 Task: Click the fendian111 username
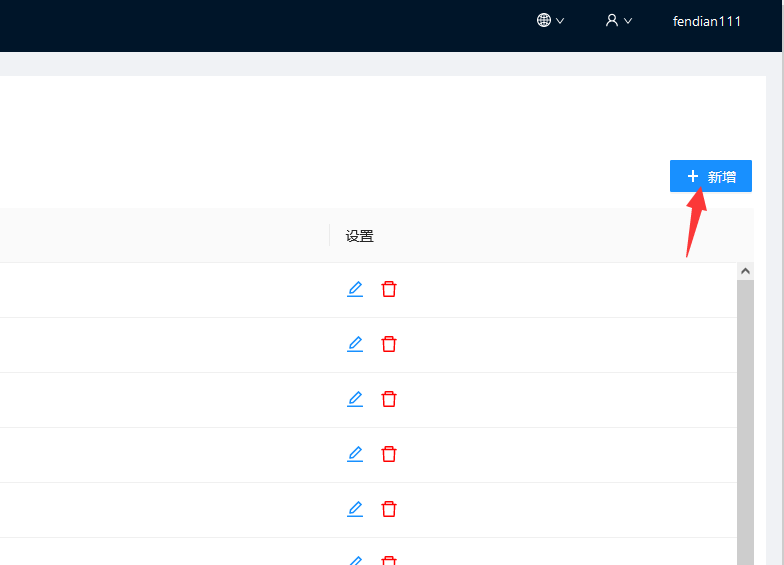[706, 22]
